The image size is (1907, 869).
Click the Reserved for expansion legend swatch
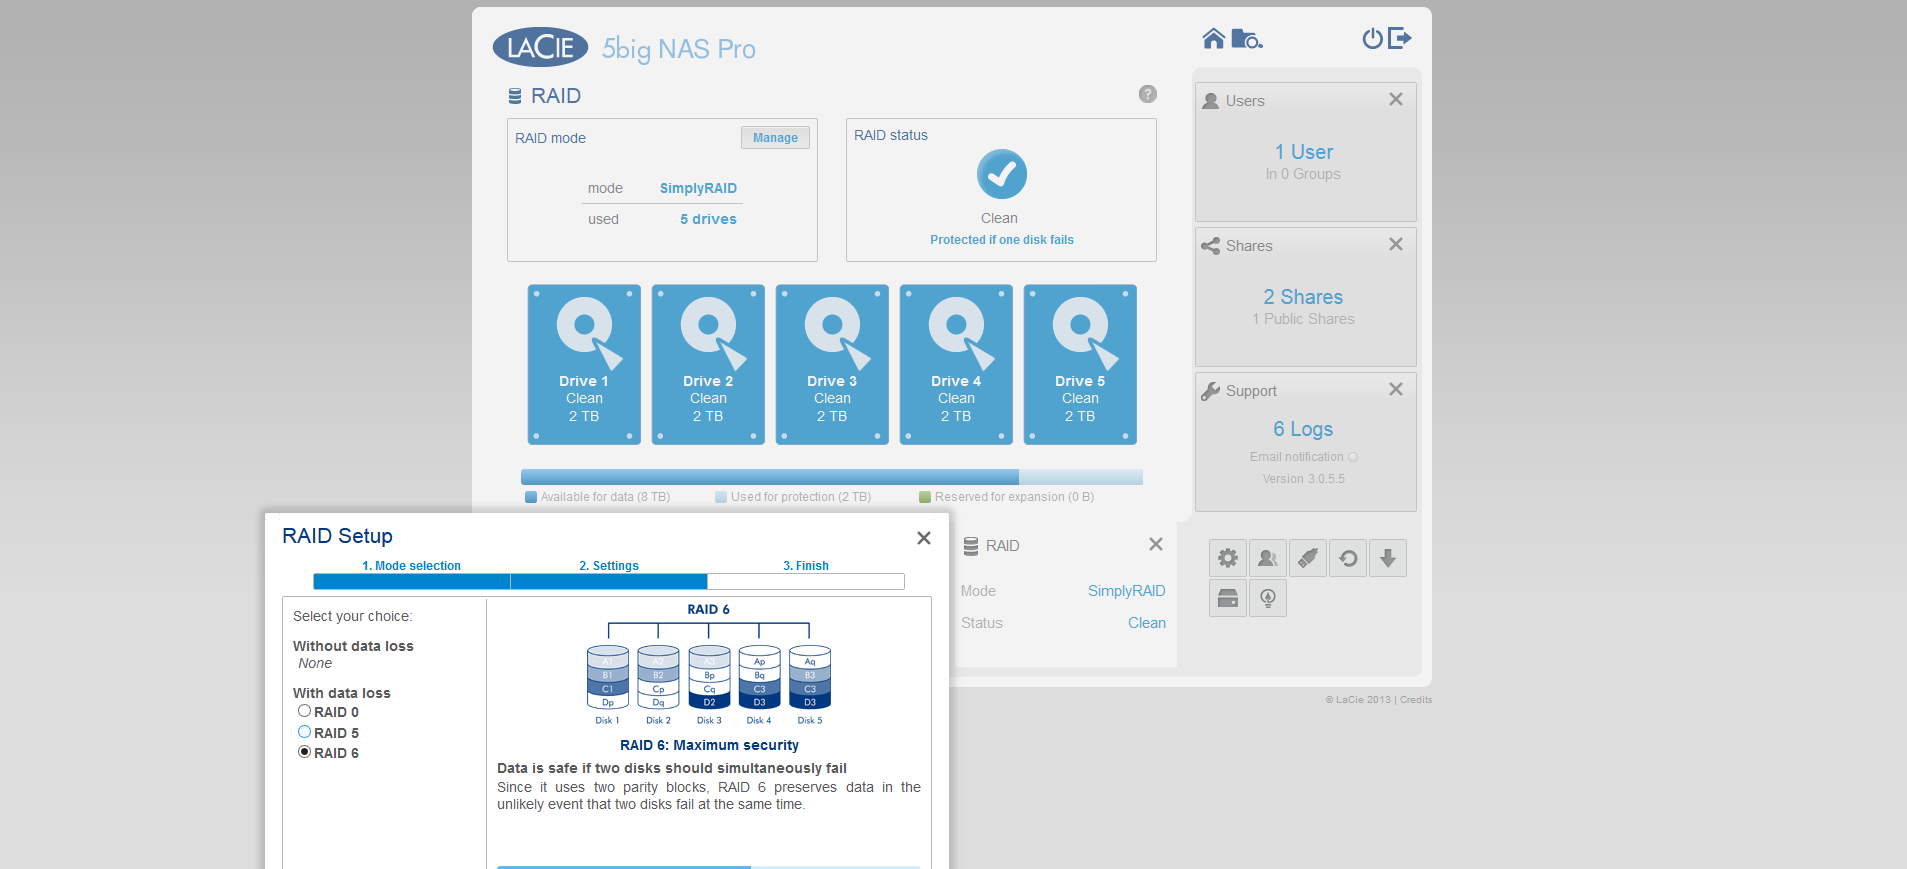pyautogui.click(x=925, y=497)
